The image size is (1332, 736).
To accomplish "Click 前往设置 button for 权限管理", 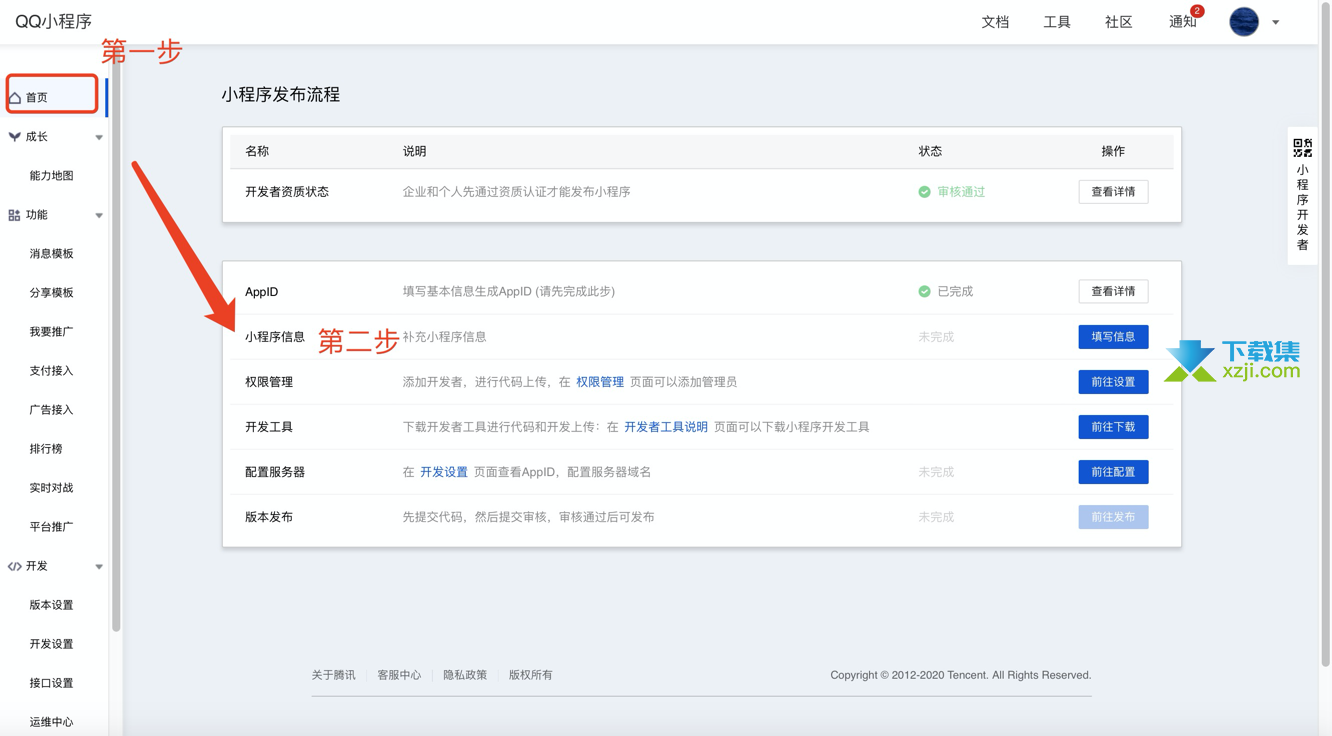I will [x=1113, y=382].
